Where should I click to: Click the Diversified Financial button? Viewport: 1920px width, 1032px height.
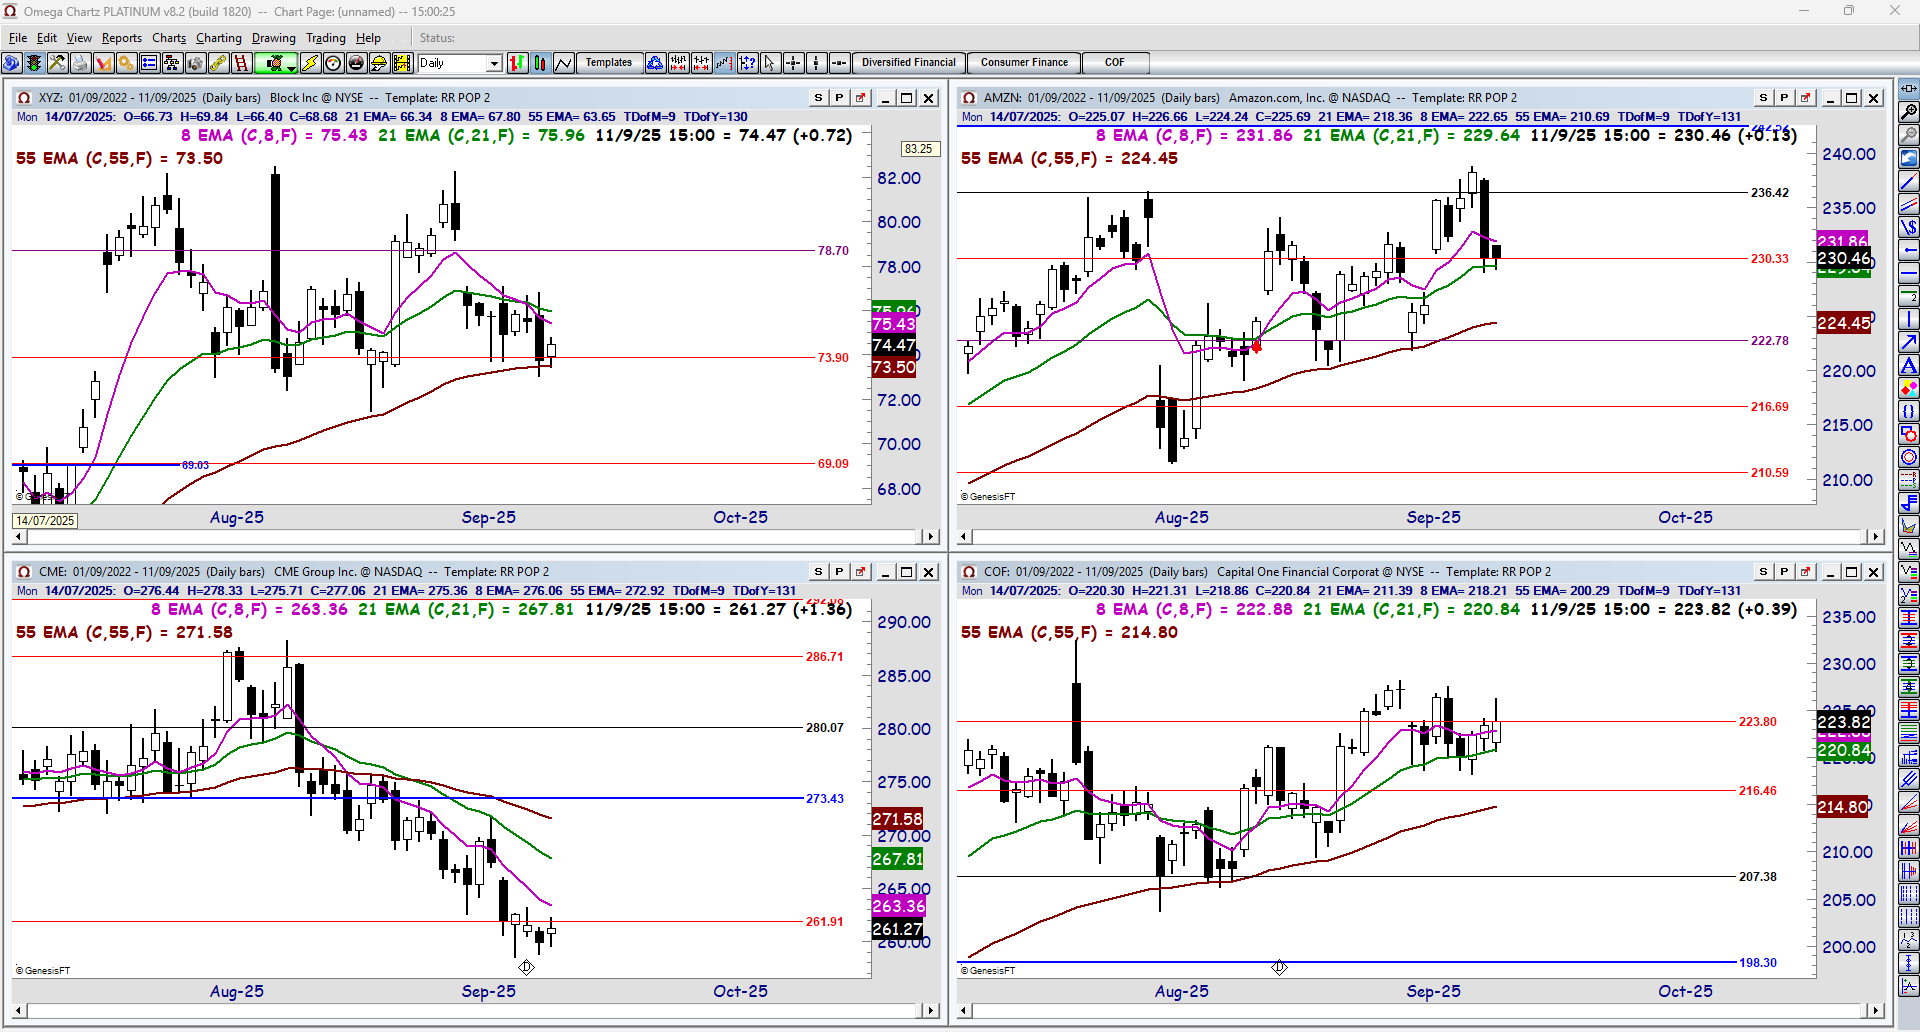click(909, 63)
